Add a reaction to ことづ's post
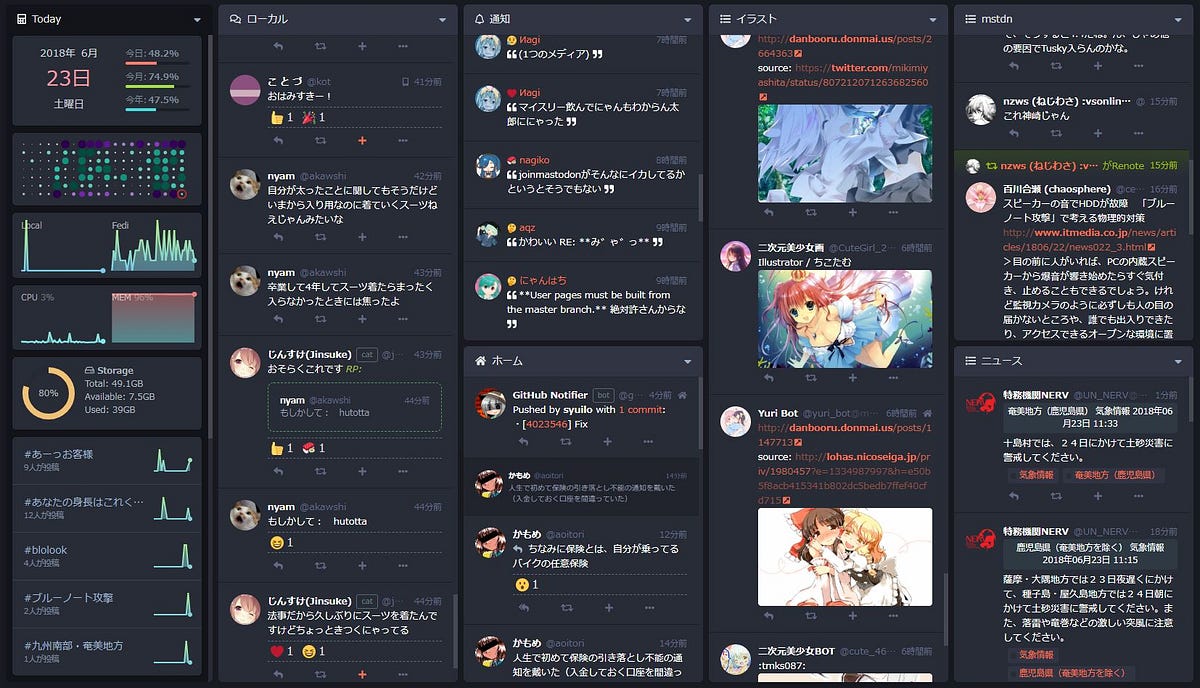 coord(362,141)
